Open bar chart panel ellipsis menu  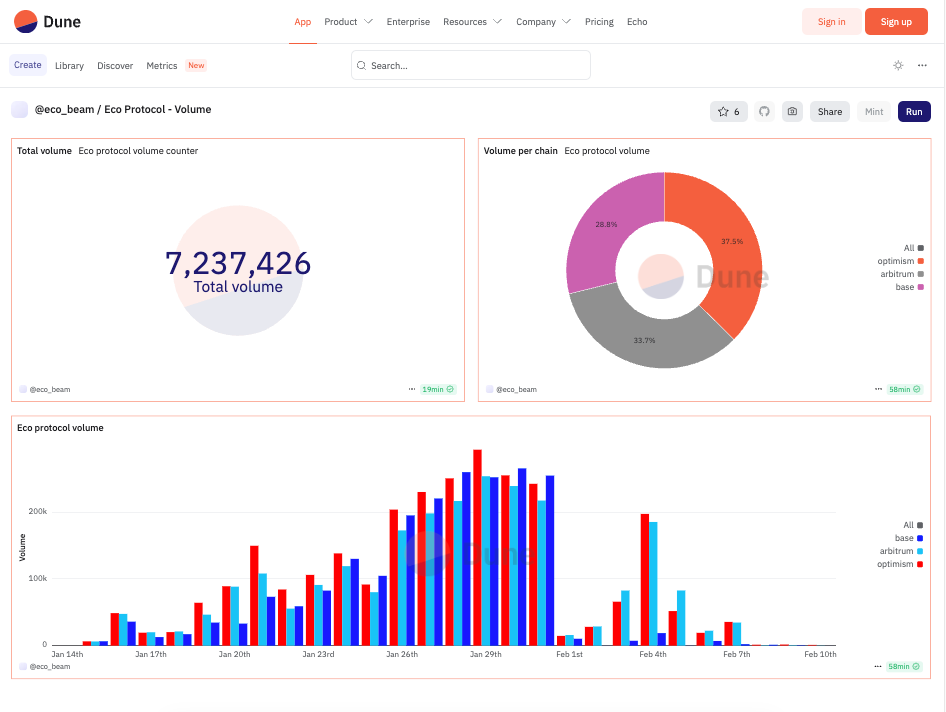878,666
